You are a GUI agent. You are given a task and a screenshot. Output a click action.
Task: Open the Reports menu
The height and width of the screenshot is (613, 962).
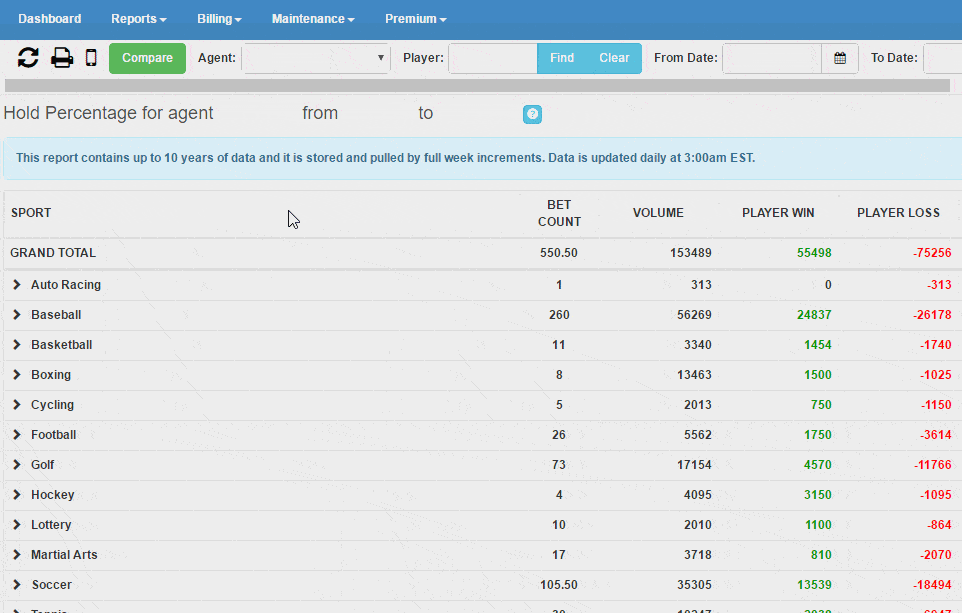139,19
